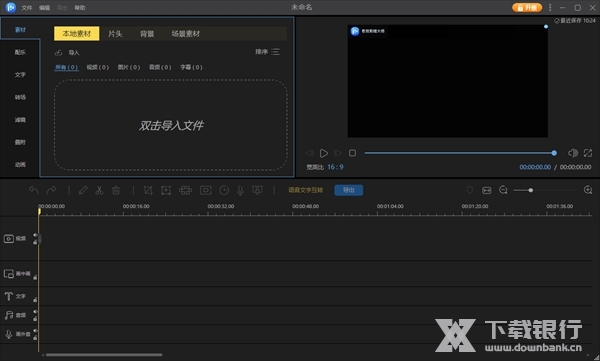600x361 pixels.
Task: Open the 排序 sort dropdown
Action: (267, 52)
